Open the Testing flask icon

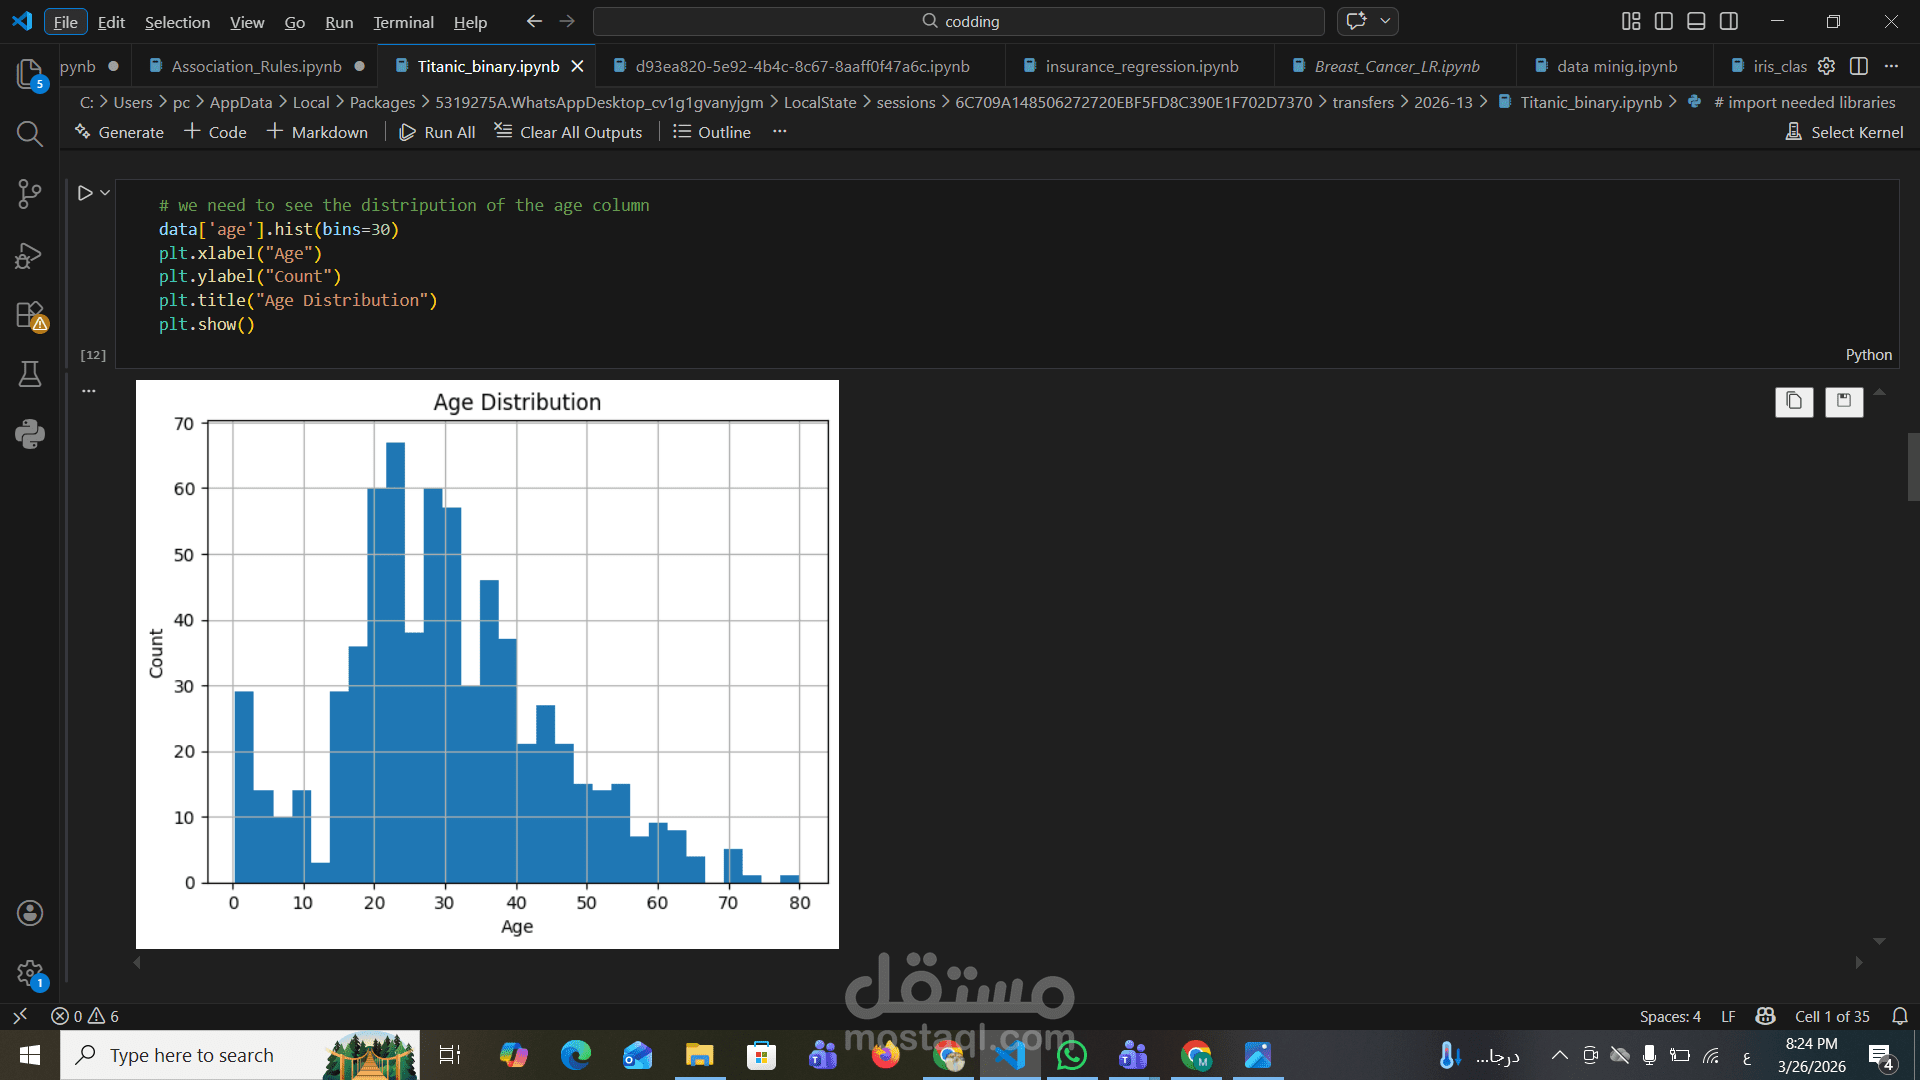tap(30, 374)
